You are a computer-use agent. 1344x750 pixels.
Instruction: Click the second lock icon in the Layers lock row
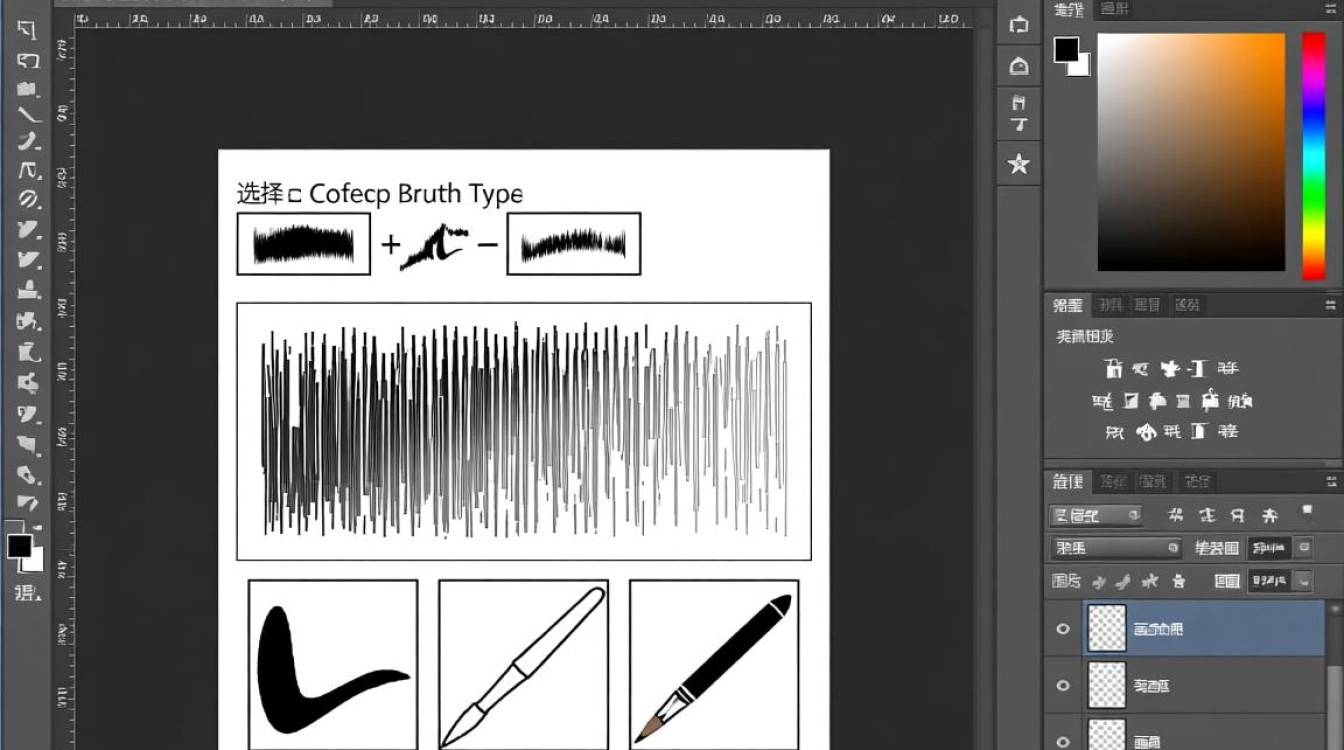click(x=1124, y=580)
